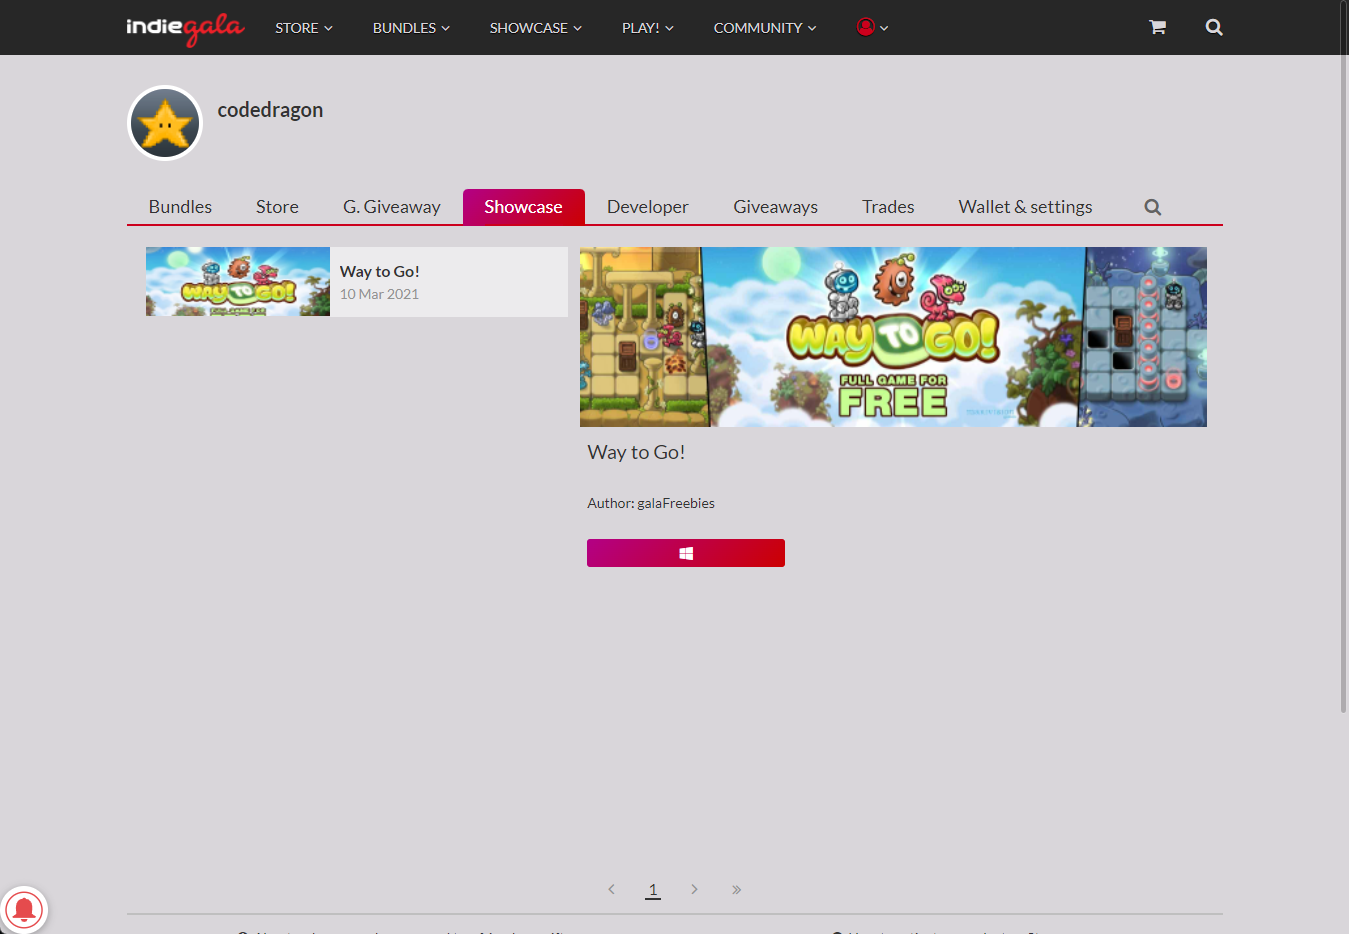Select the Showcase tab
The image size is (1349, 934).
tap(523, 207)
